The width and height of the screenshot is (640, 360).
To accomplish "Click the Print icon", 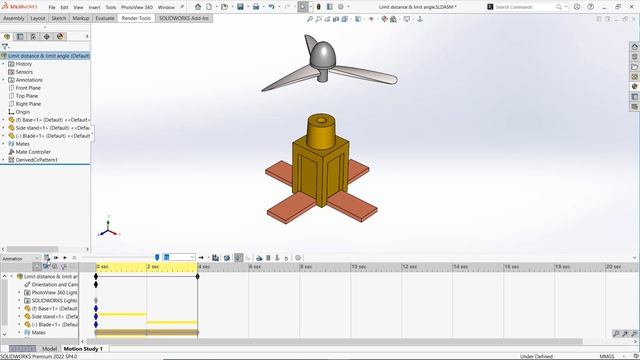I will pos(256,7).
